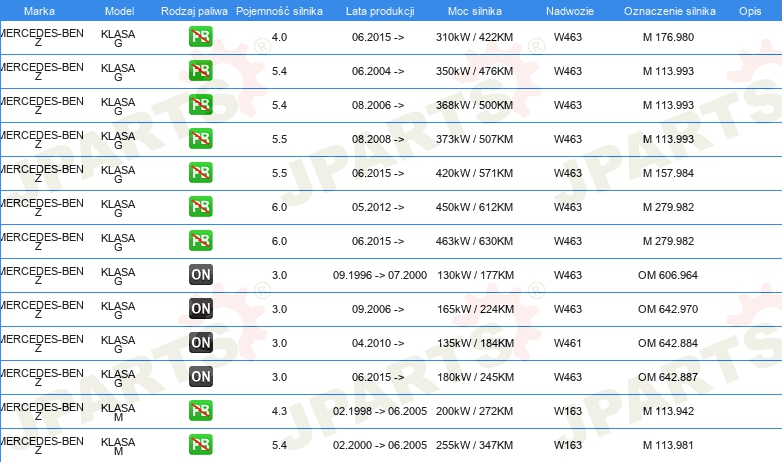Select the Opis column header
Viewport: 782px width, 462px height.
tap(750, 11)
